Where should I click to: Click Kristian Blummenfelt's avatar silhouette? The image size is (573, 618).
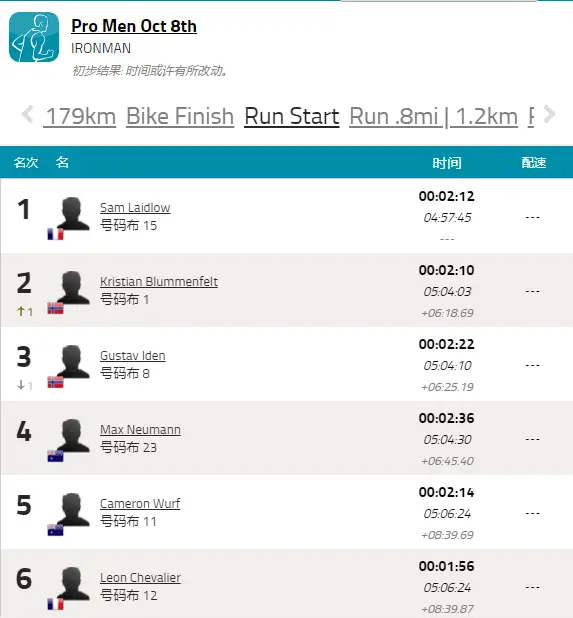click(73, 287)
